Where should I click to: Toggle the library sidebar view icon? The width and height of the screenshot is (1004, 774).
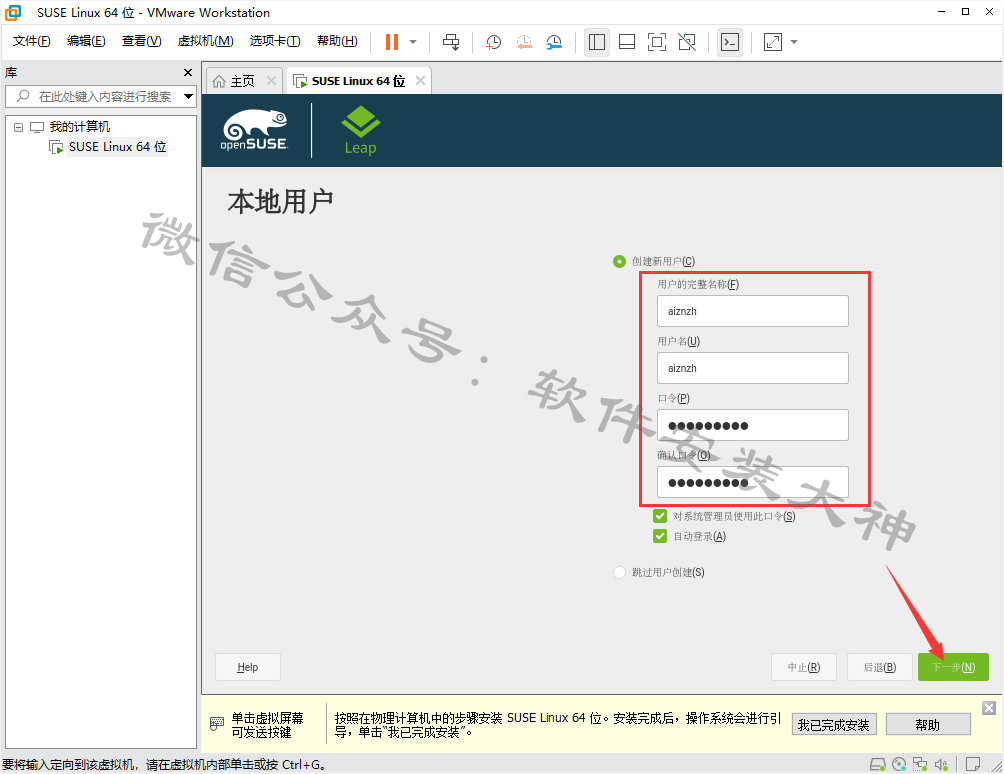(597, 42)
